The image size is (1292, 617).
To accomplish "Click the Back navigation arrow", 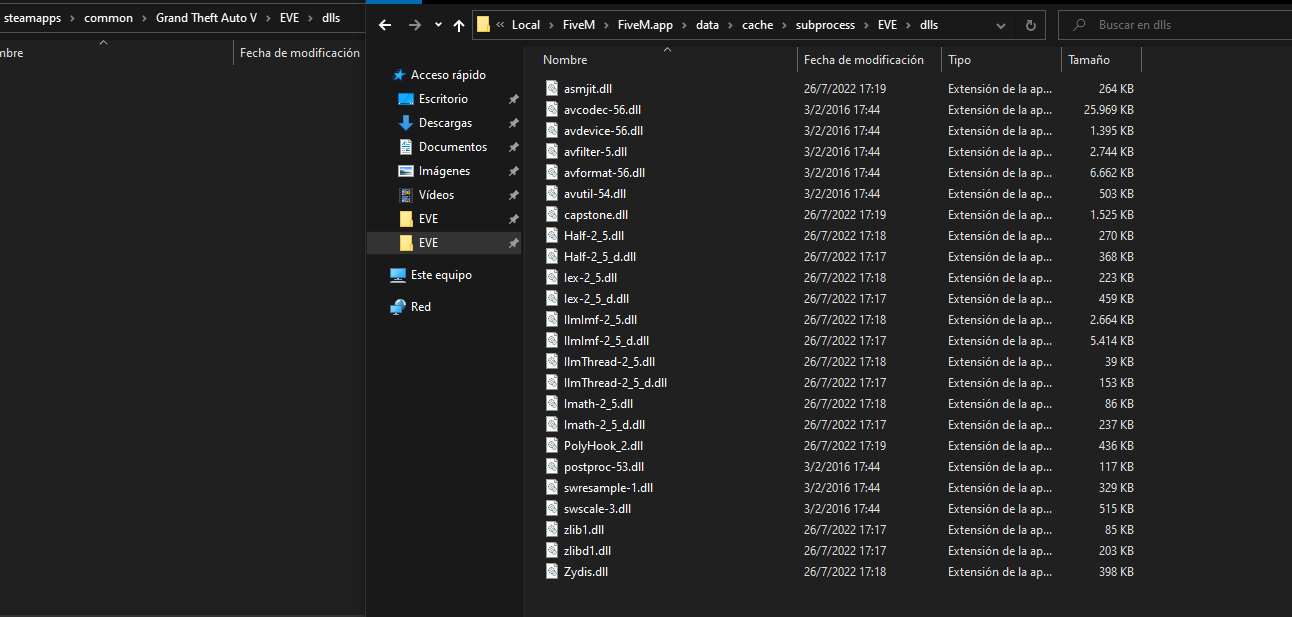I will (385, 25).
